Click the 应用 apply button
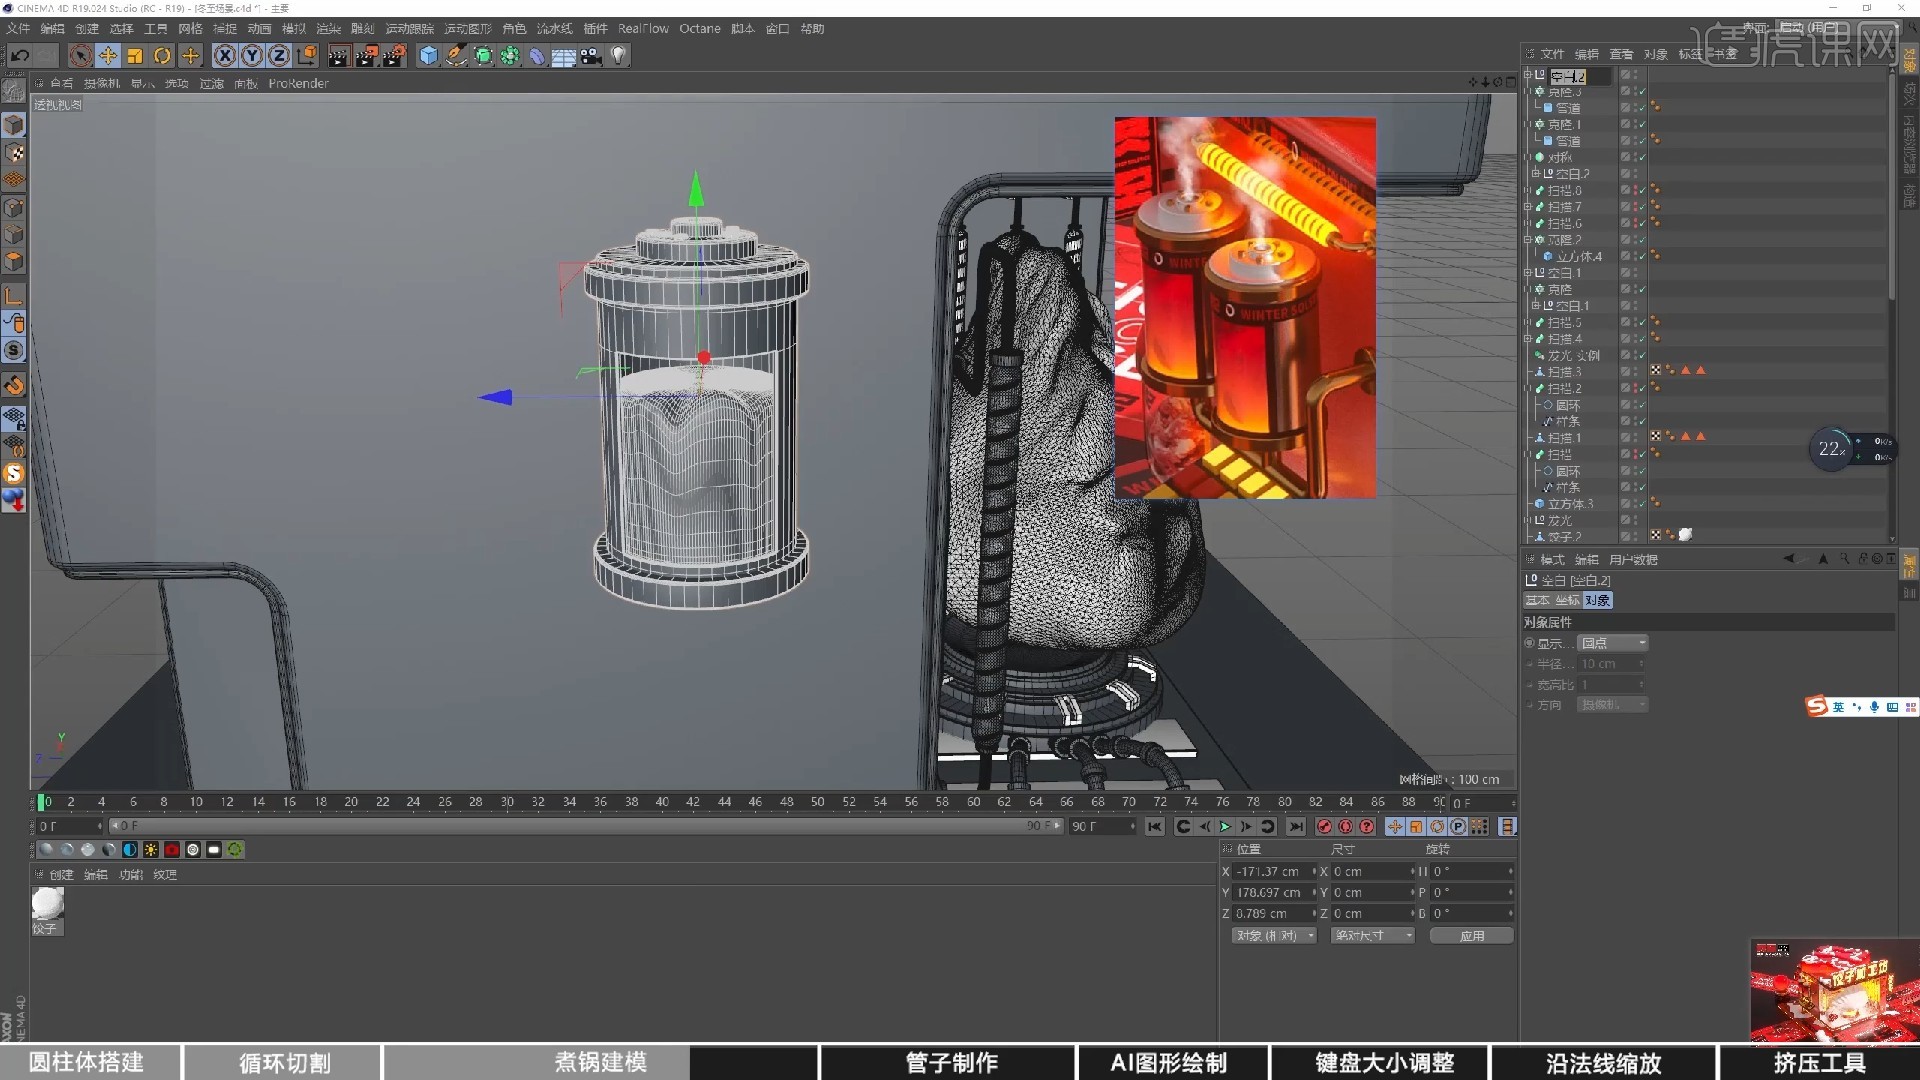The image size is (1920, 1080). (1472, 936)
